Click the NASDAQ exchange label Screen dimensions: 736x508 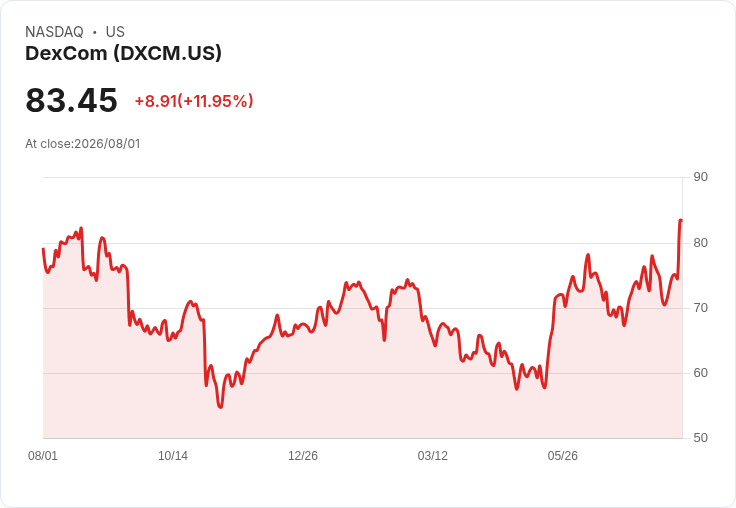click(54, 32)
